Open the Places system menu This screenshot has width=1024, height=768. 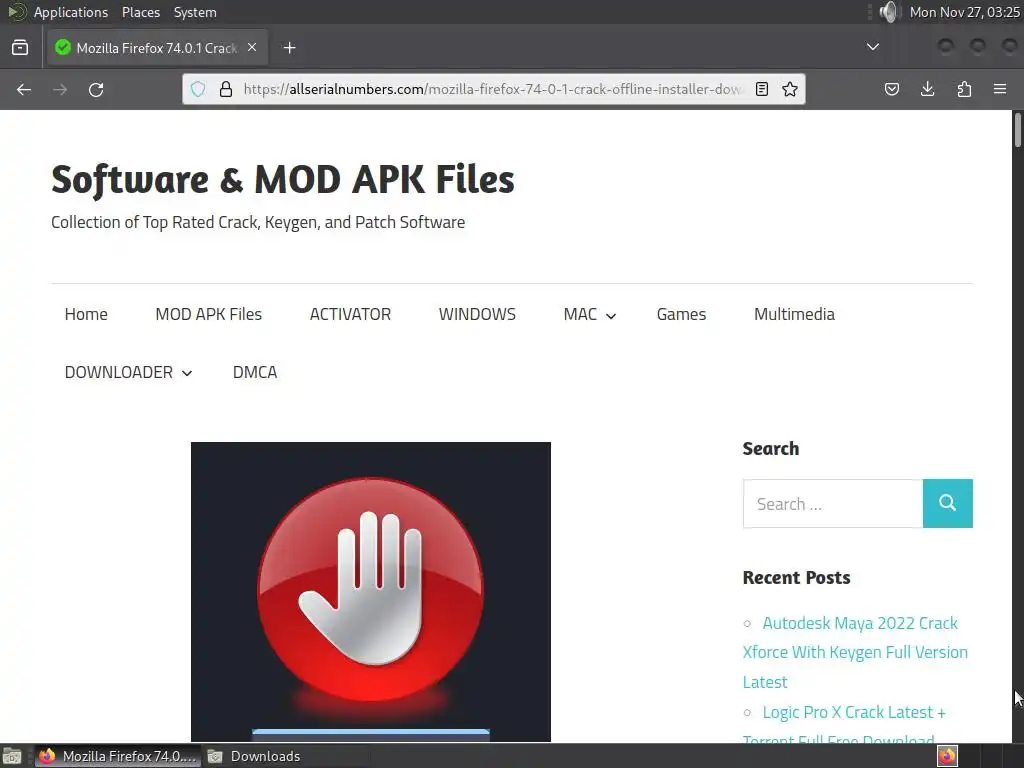140,12
